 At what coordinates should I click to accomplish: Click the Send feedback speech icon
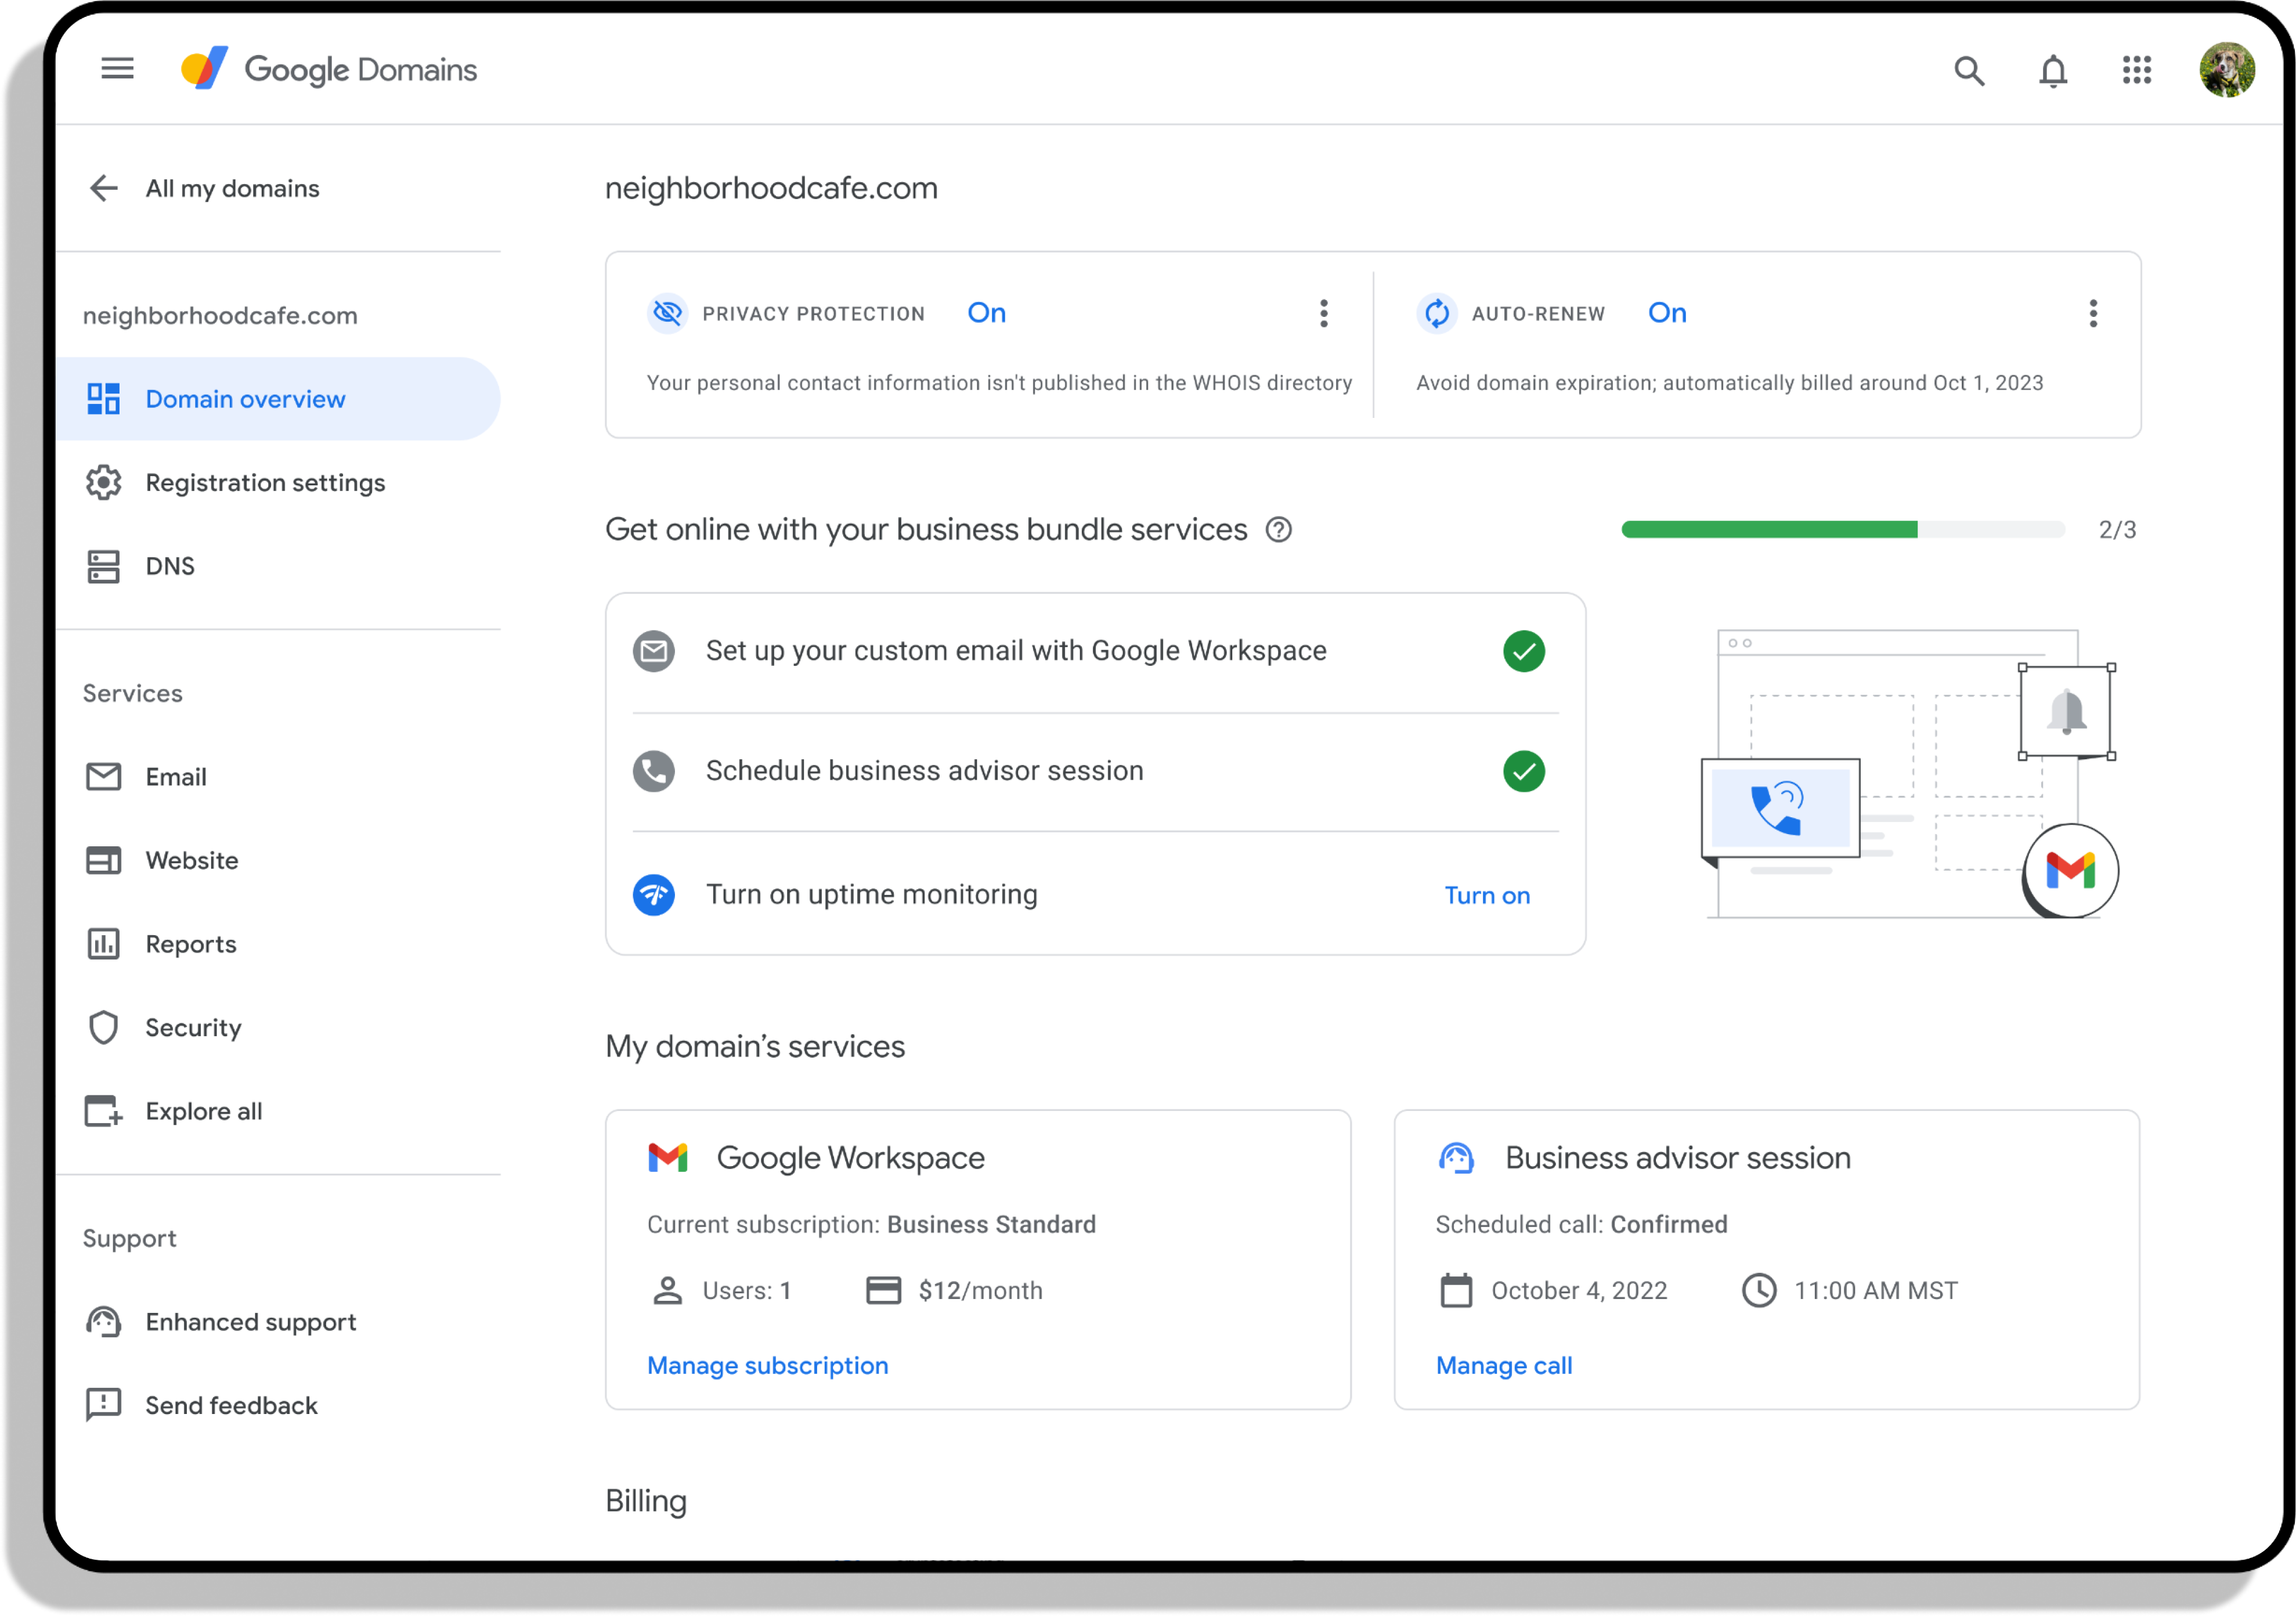click(104, 1405)
